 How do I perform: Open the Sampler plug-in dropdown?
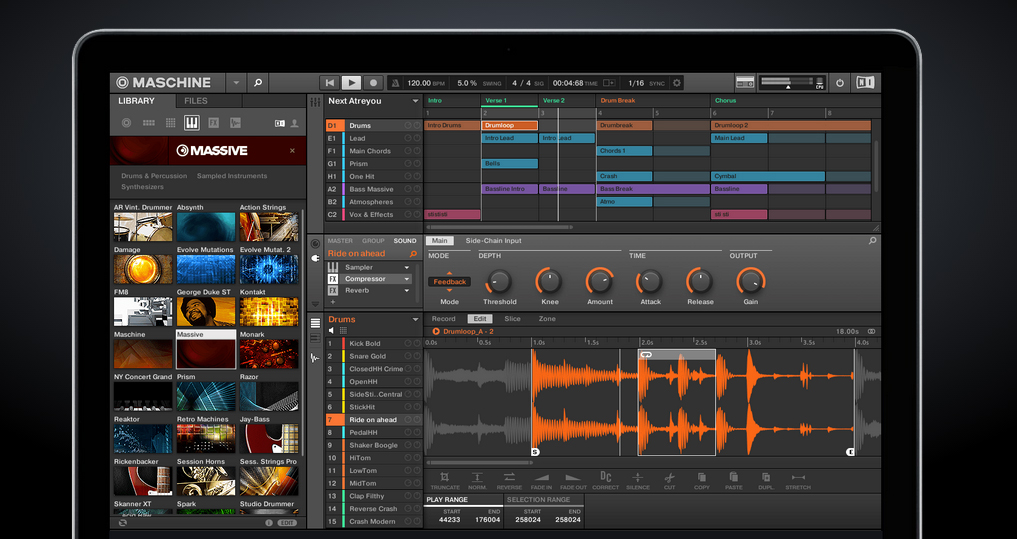point(407,267)
